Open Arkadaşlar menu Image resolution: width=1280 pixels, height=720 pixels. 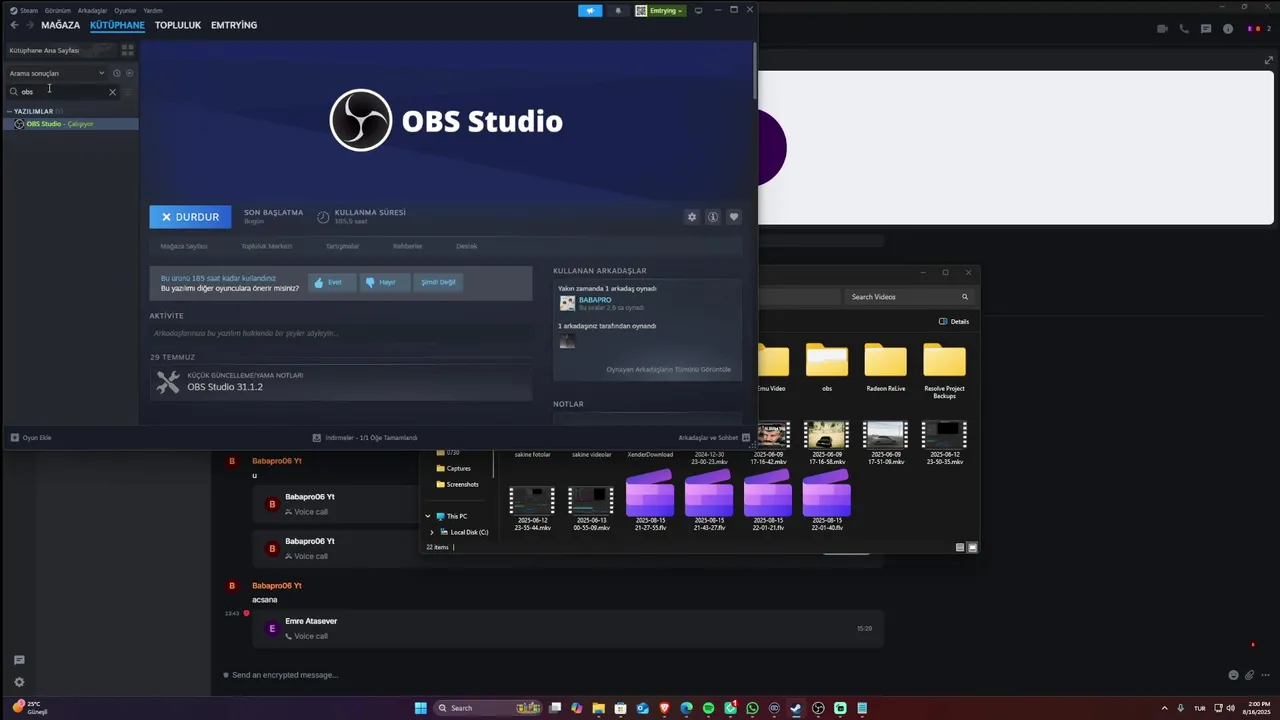coord(92,10)
